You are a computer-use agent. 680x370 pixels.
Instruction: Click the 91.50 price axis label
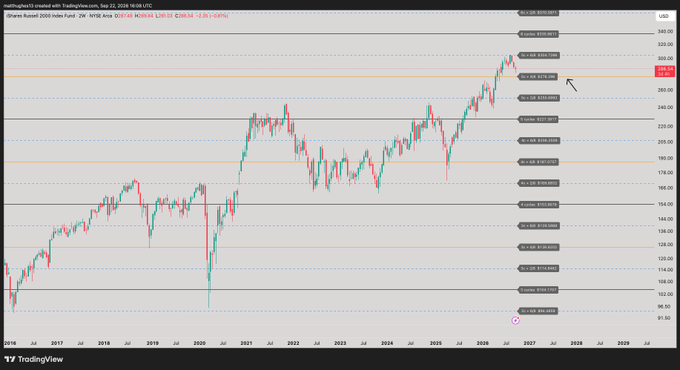664,318
